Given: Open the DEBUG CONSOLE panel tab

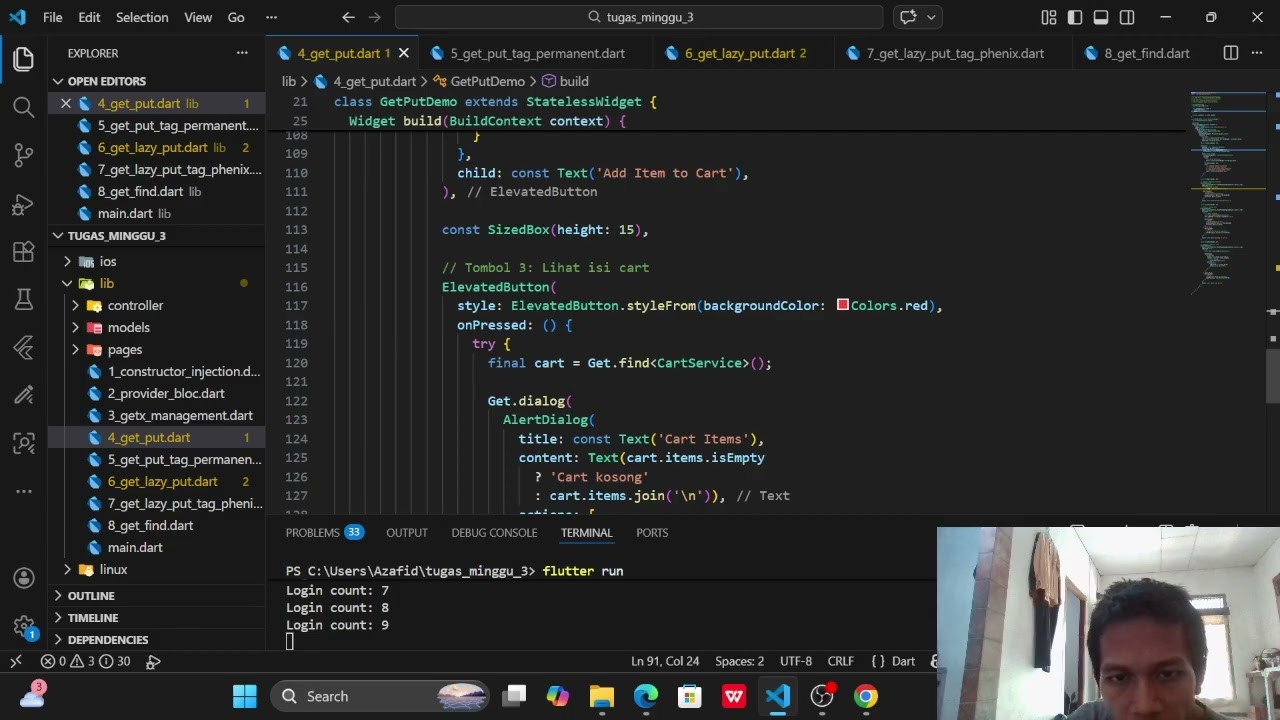Looking at the screenshot, I should point(494,533).
